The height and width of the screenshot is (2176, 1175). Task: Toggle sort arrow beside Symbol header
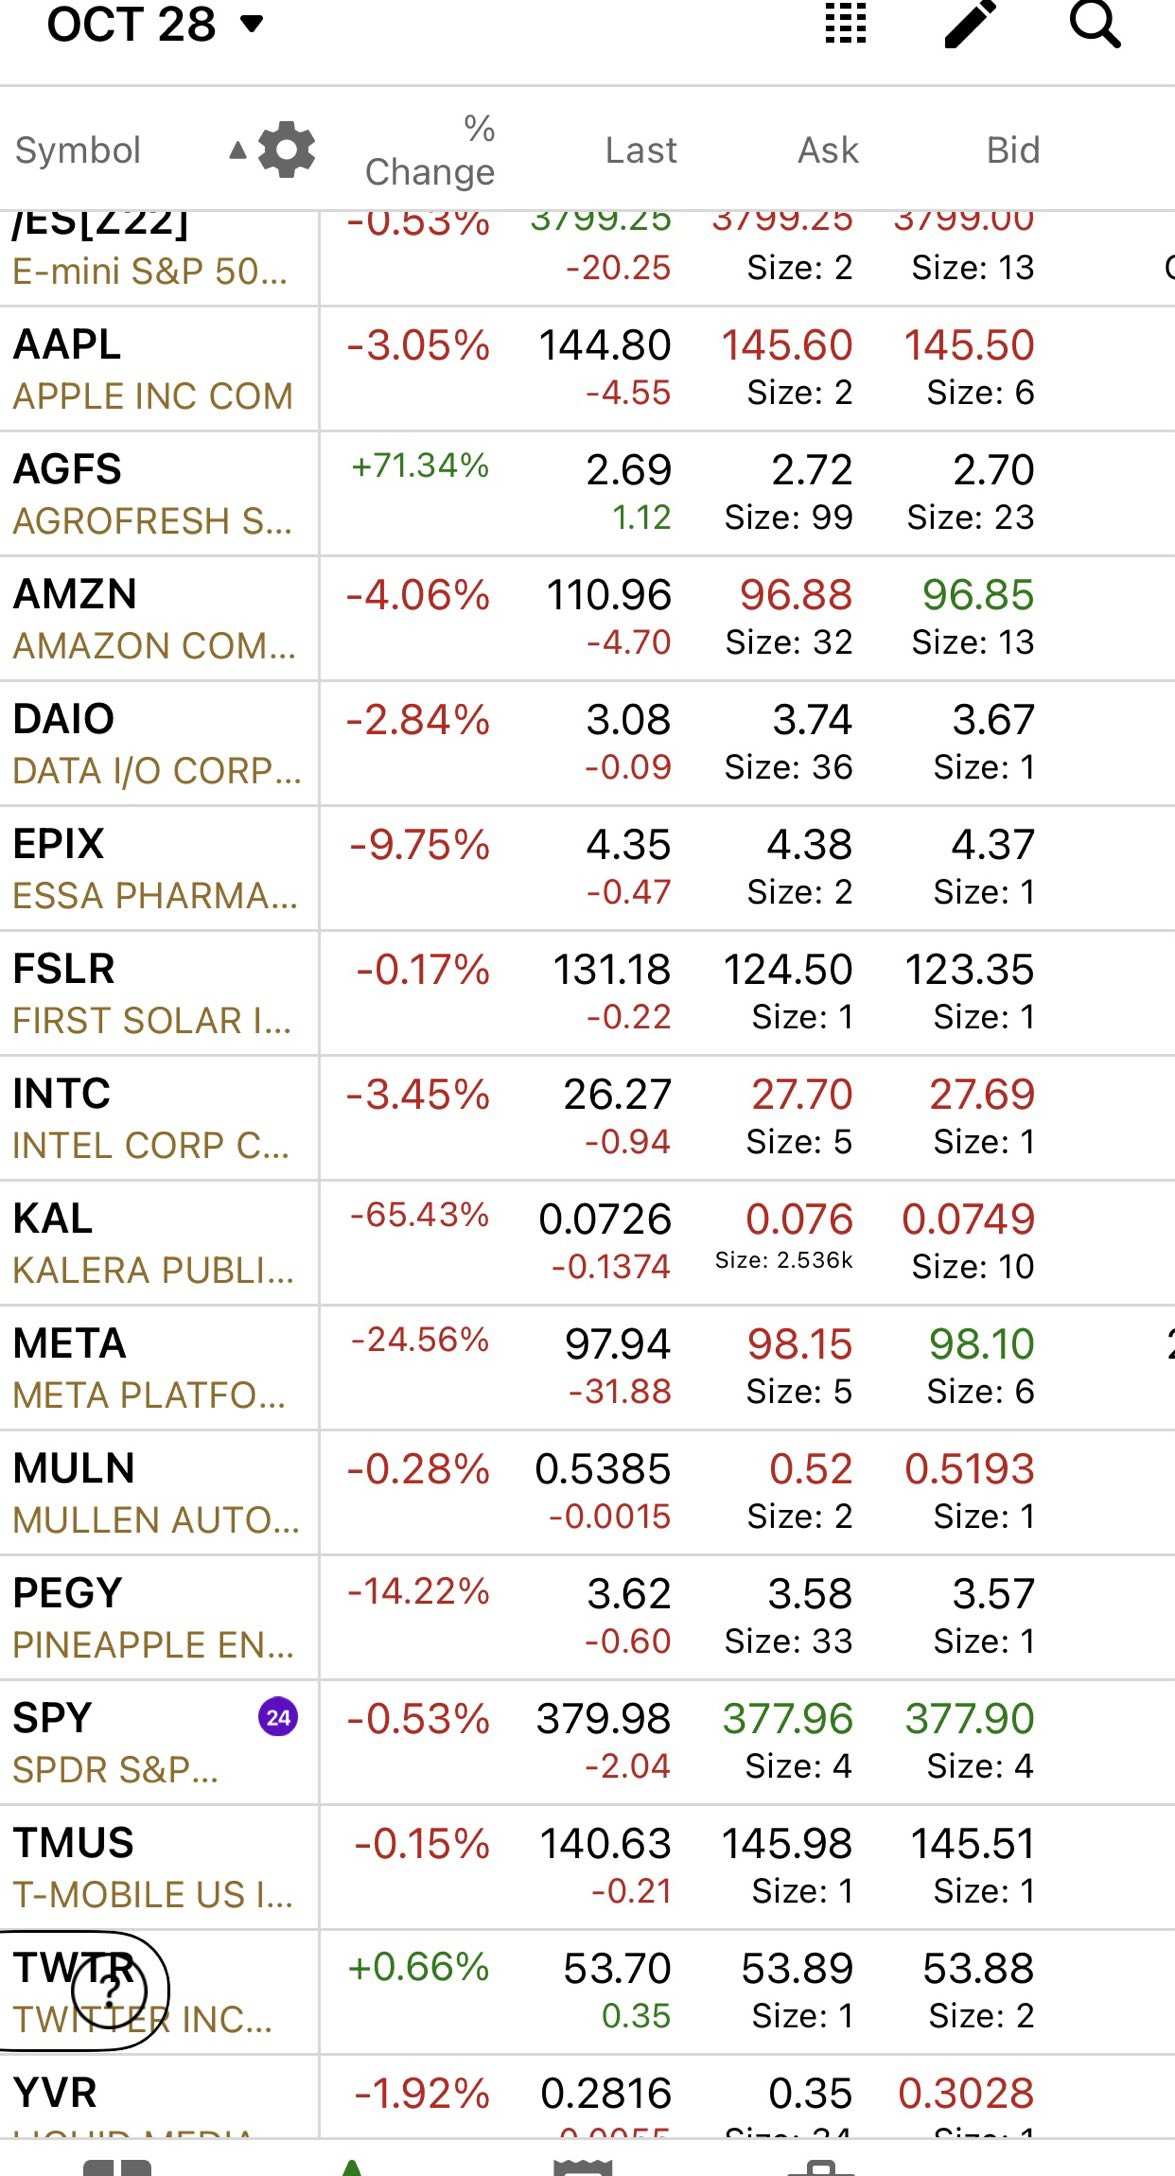tap(237, 150)
